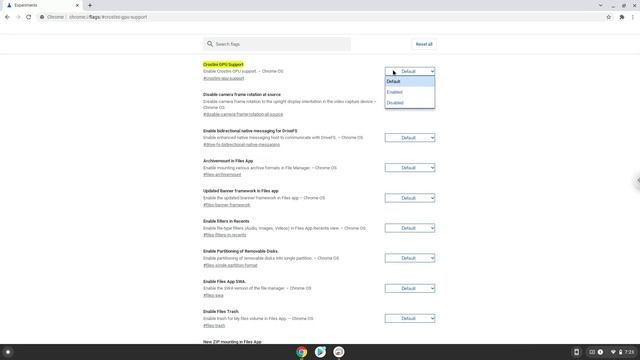Collapse the Crostini GPU Support dropdown

[x=410, y=71]
